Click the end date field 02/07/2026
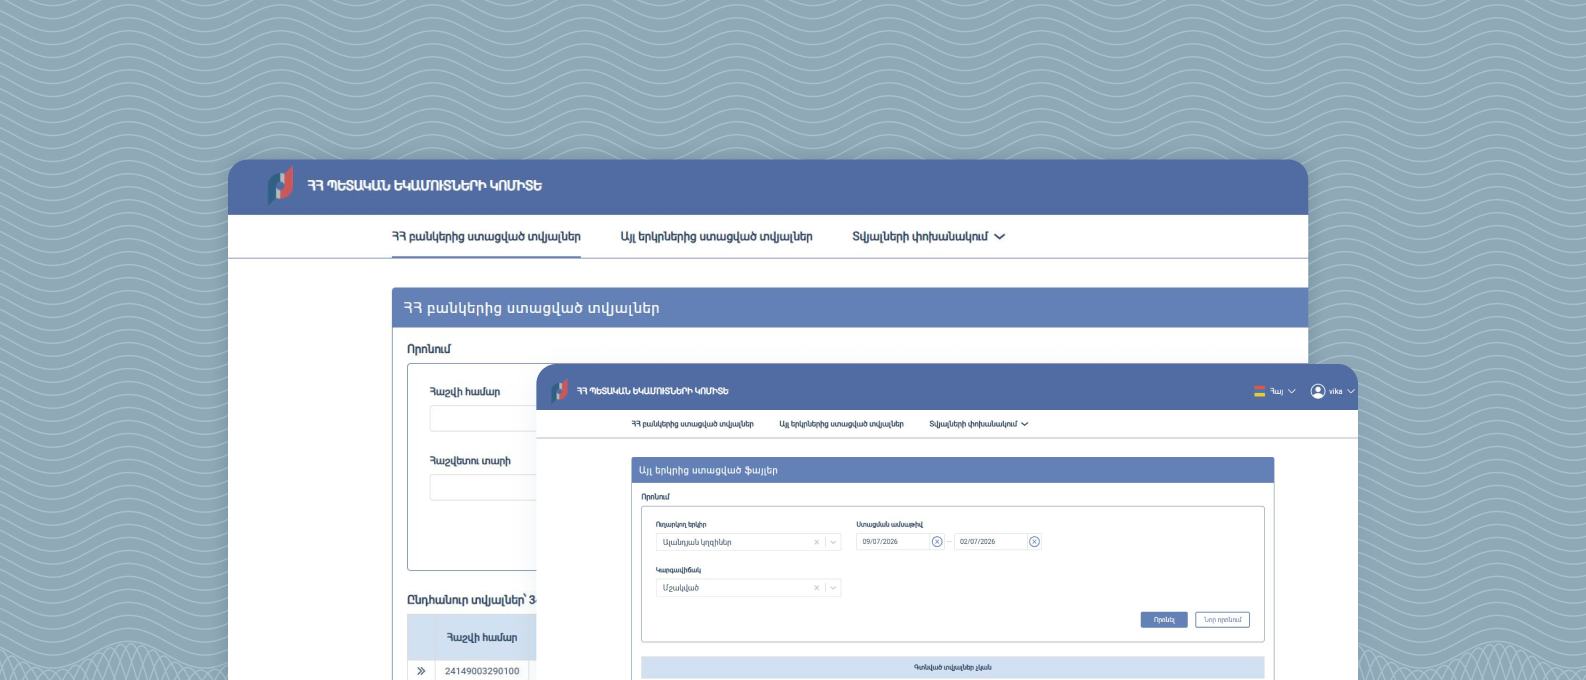The image size is (1586, 680). [x=990, y=542]
